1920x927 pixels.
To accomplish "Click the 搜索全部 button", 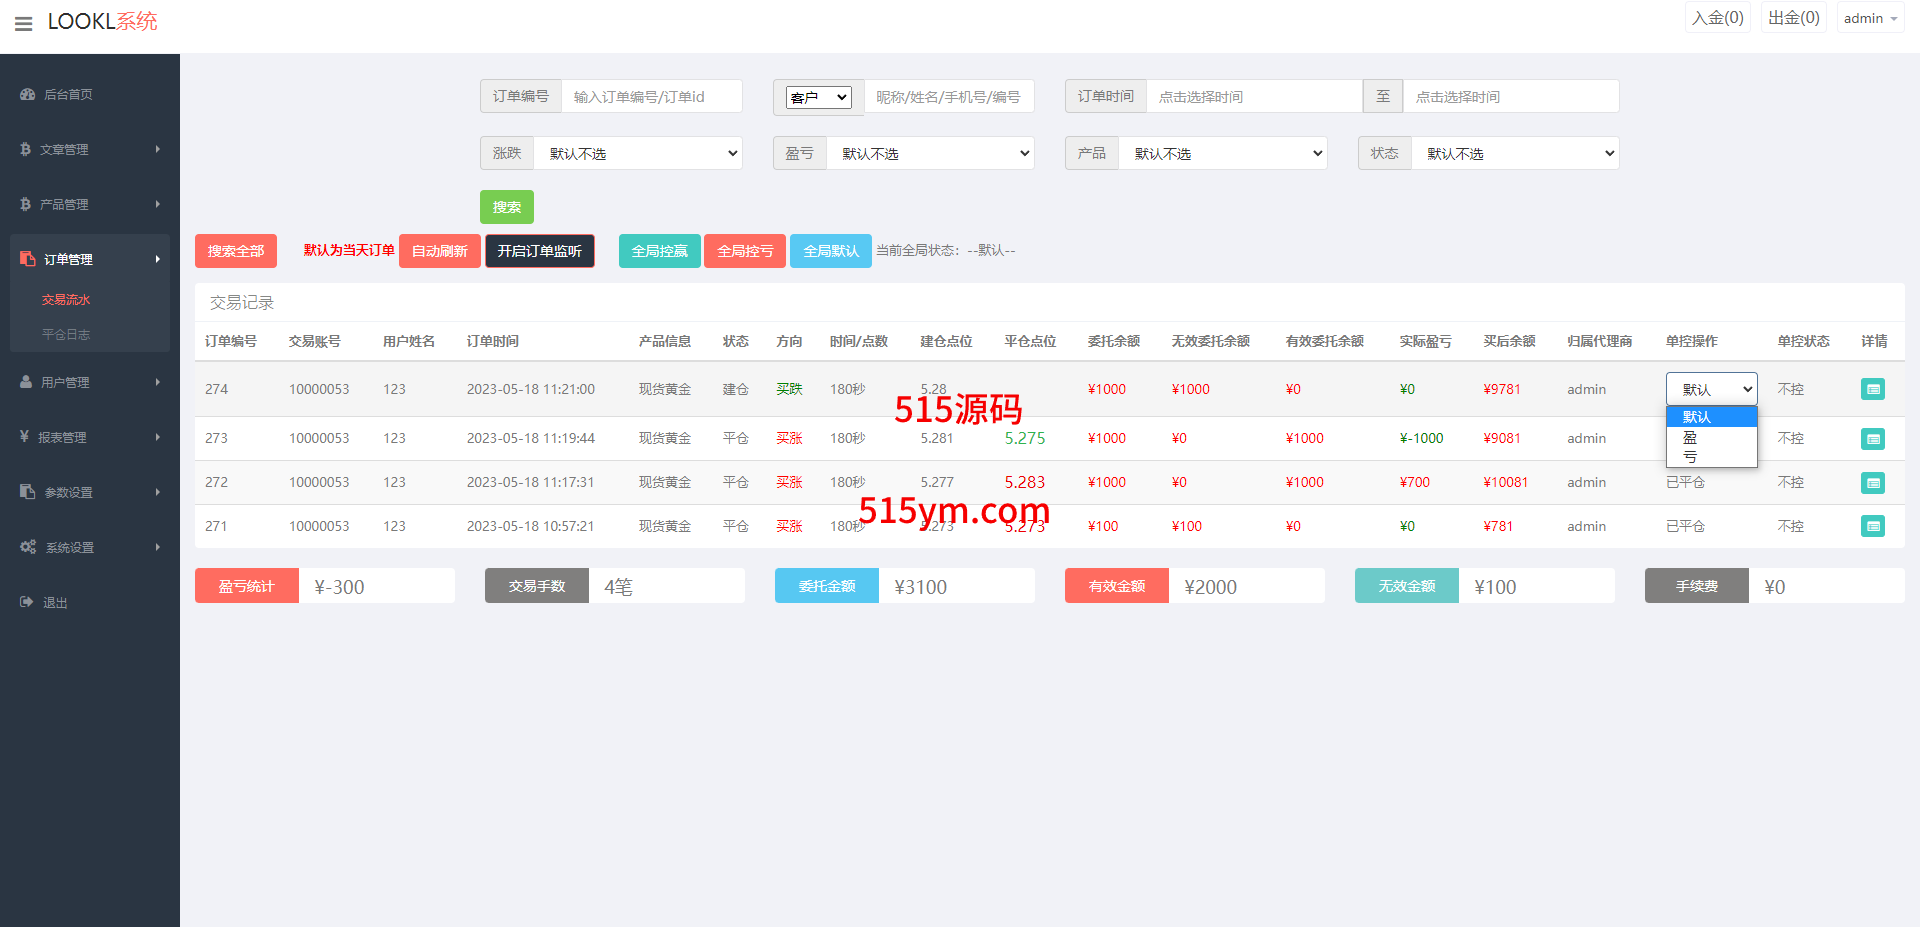I will (x=236, y=251).
